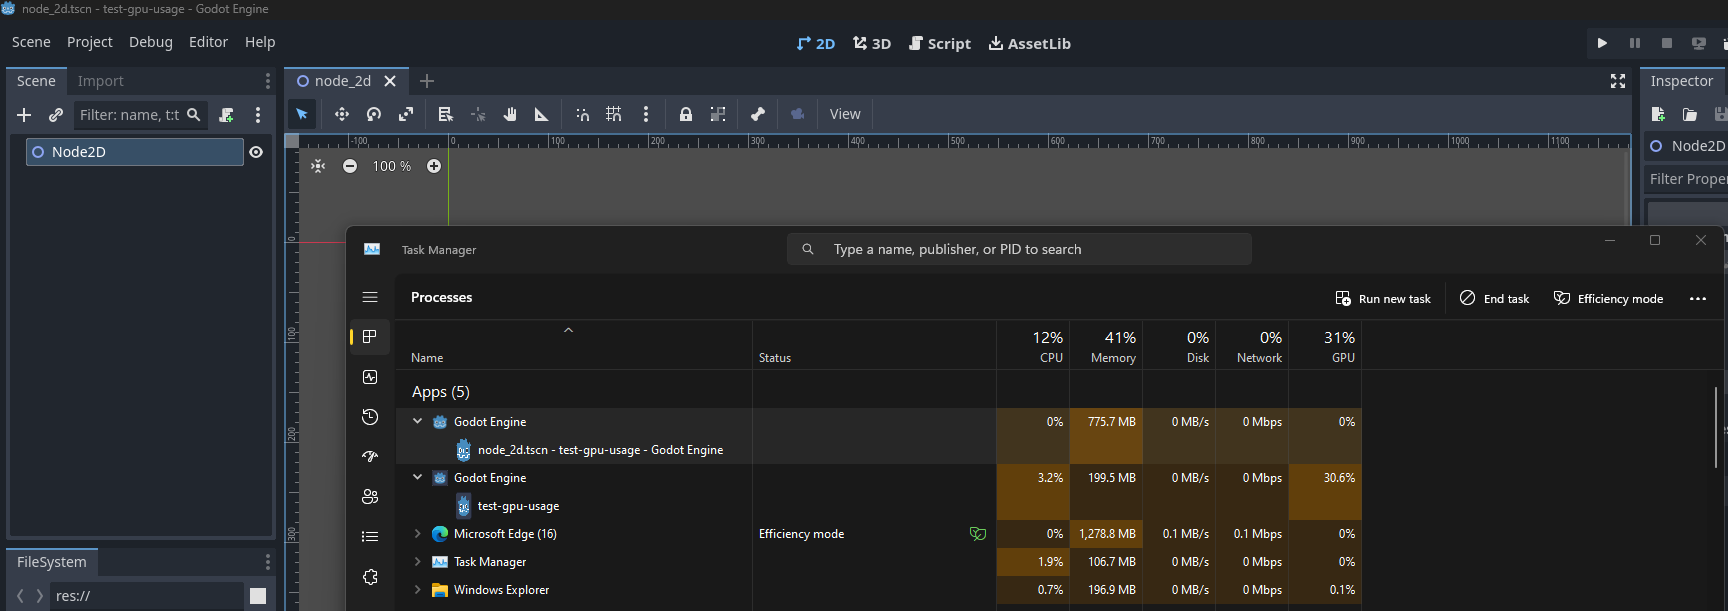Open Task Manager Details page
The width and height of the screenshot is (1728, 611).
click(370, 537)
